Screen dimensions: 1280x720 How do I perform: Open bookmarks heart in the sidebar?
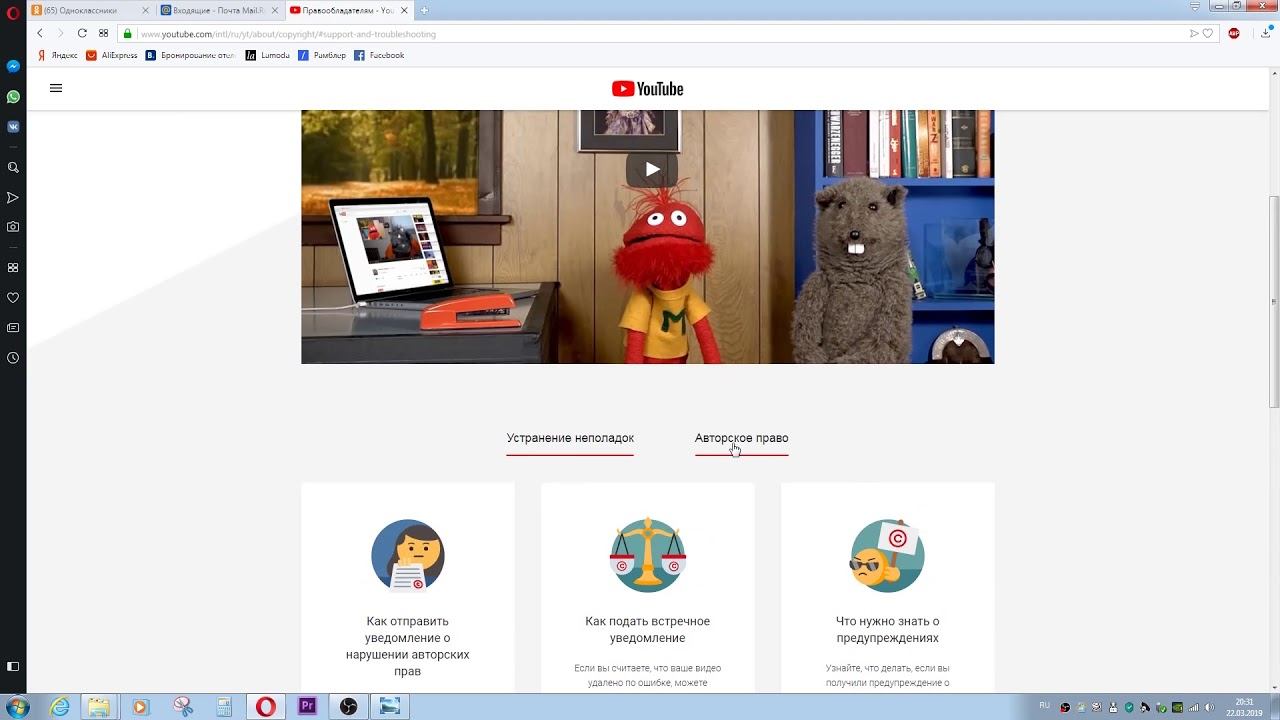(x=13, y=297)
